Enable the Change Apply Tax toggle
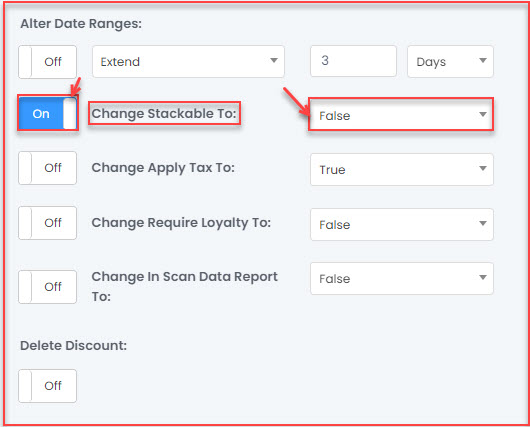The image size is (530, 427). coord(47,168)
